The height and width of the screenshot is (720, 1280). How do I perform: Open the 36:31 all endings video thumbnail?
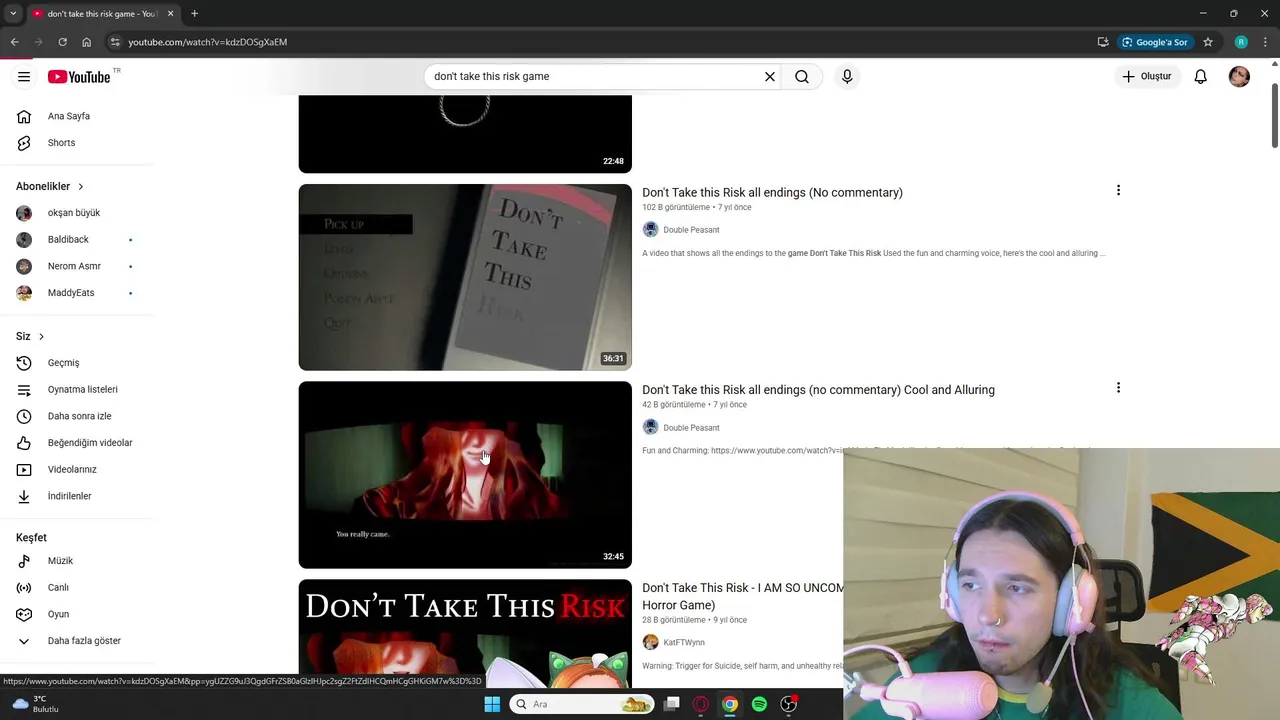pos(465,277)
